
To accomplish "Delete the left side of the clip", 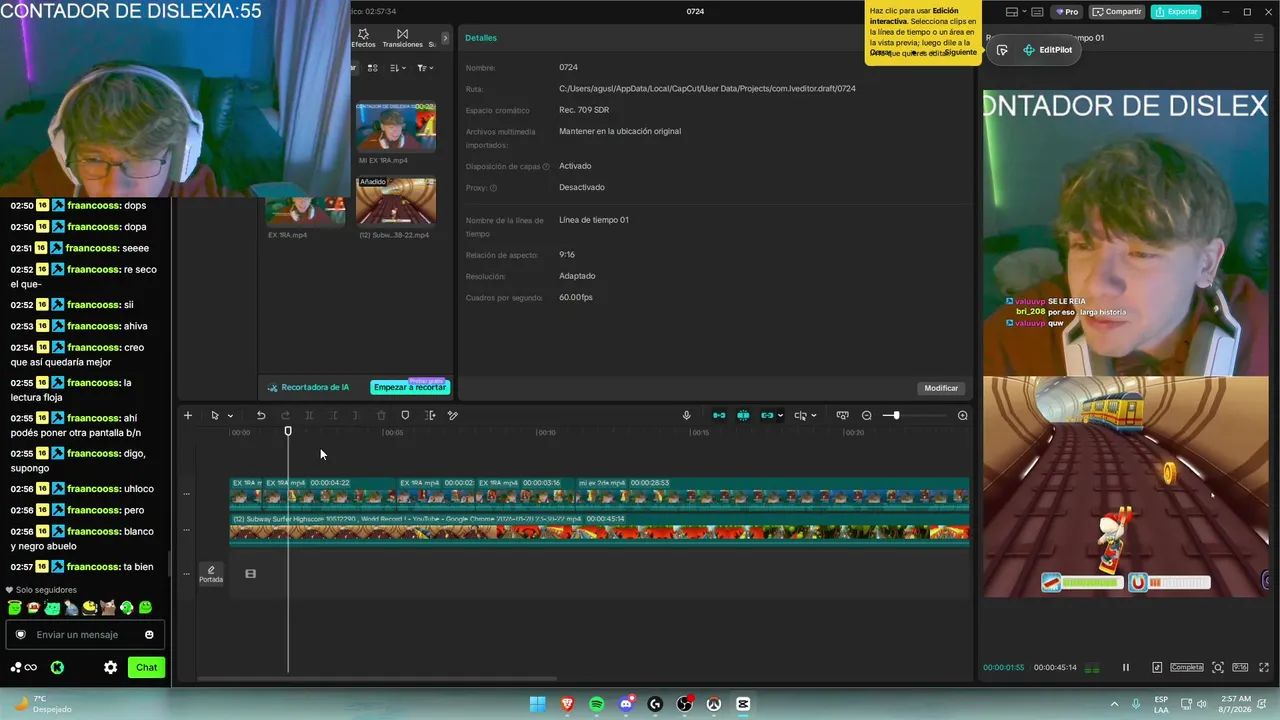I will (x=334, y=415).
